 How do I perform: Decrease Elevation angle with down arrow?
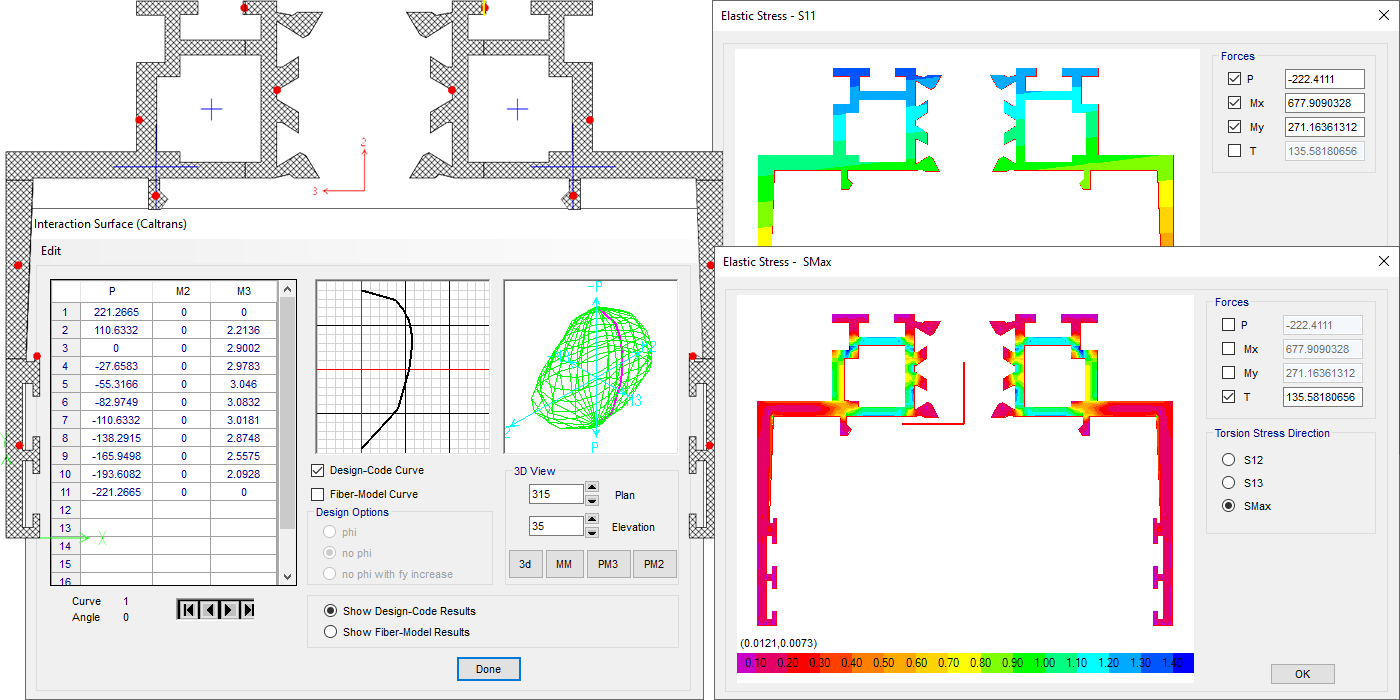(x=591, y=532)
